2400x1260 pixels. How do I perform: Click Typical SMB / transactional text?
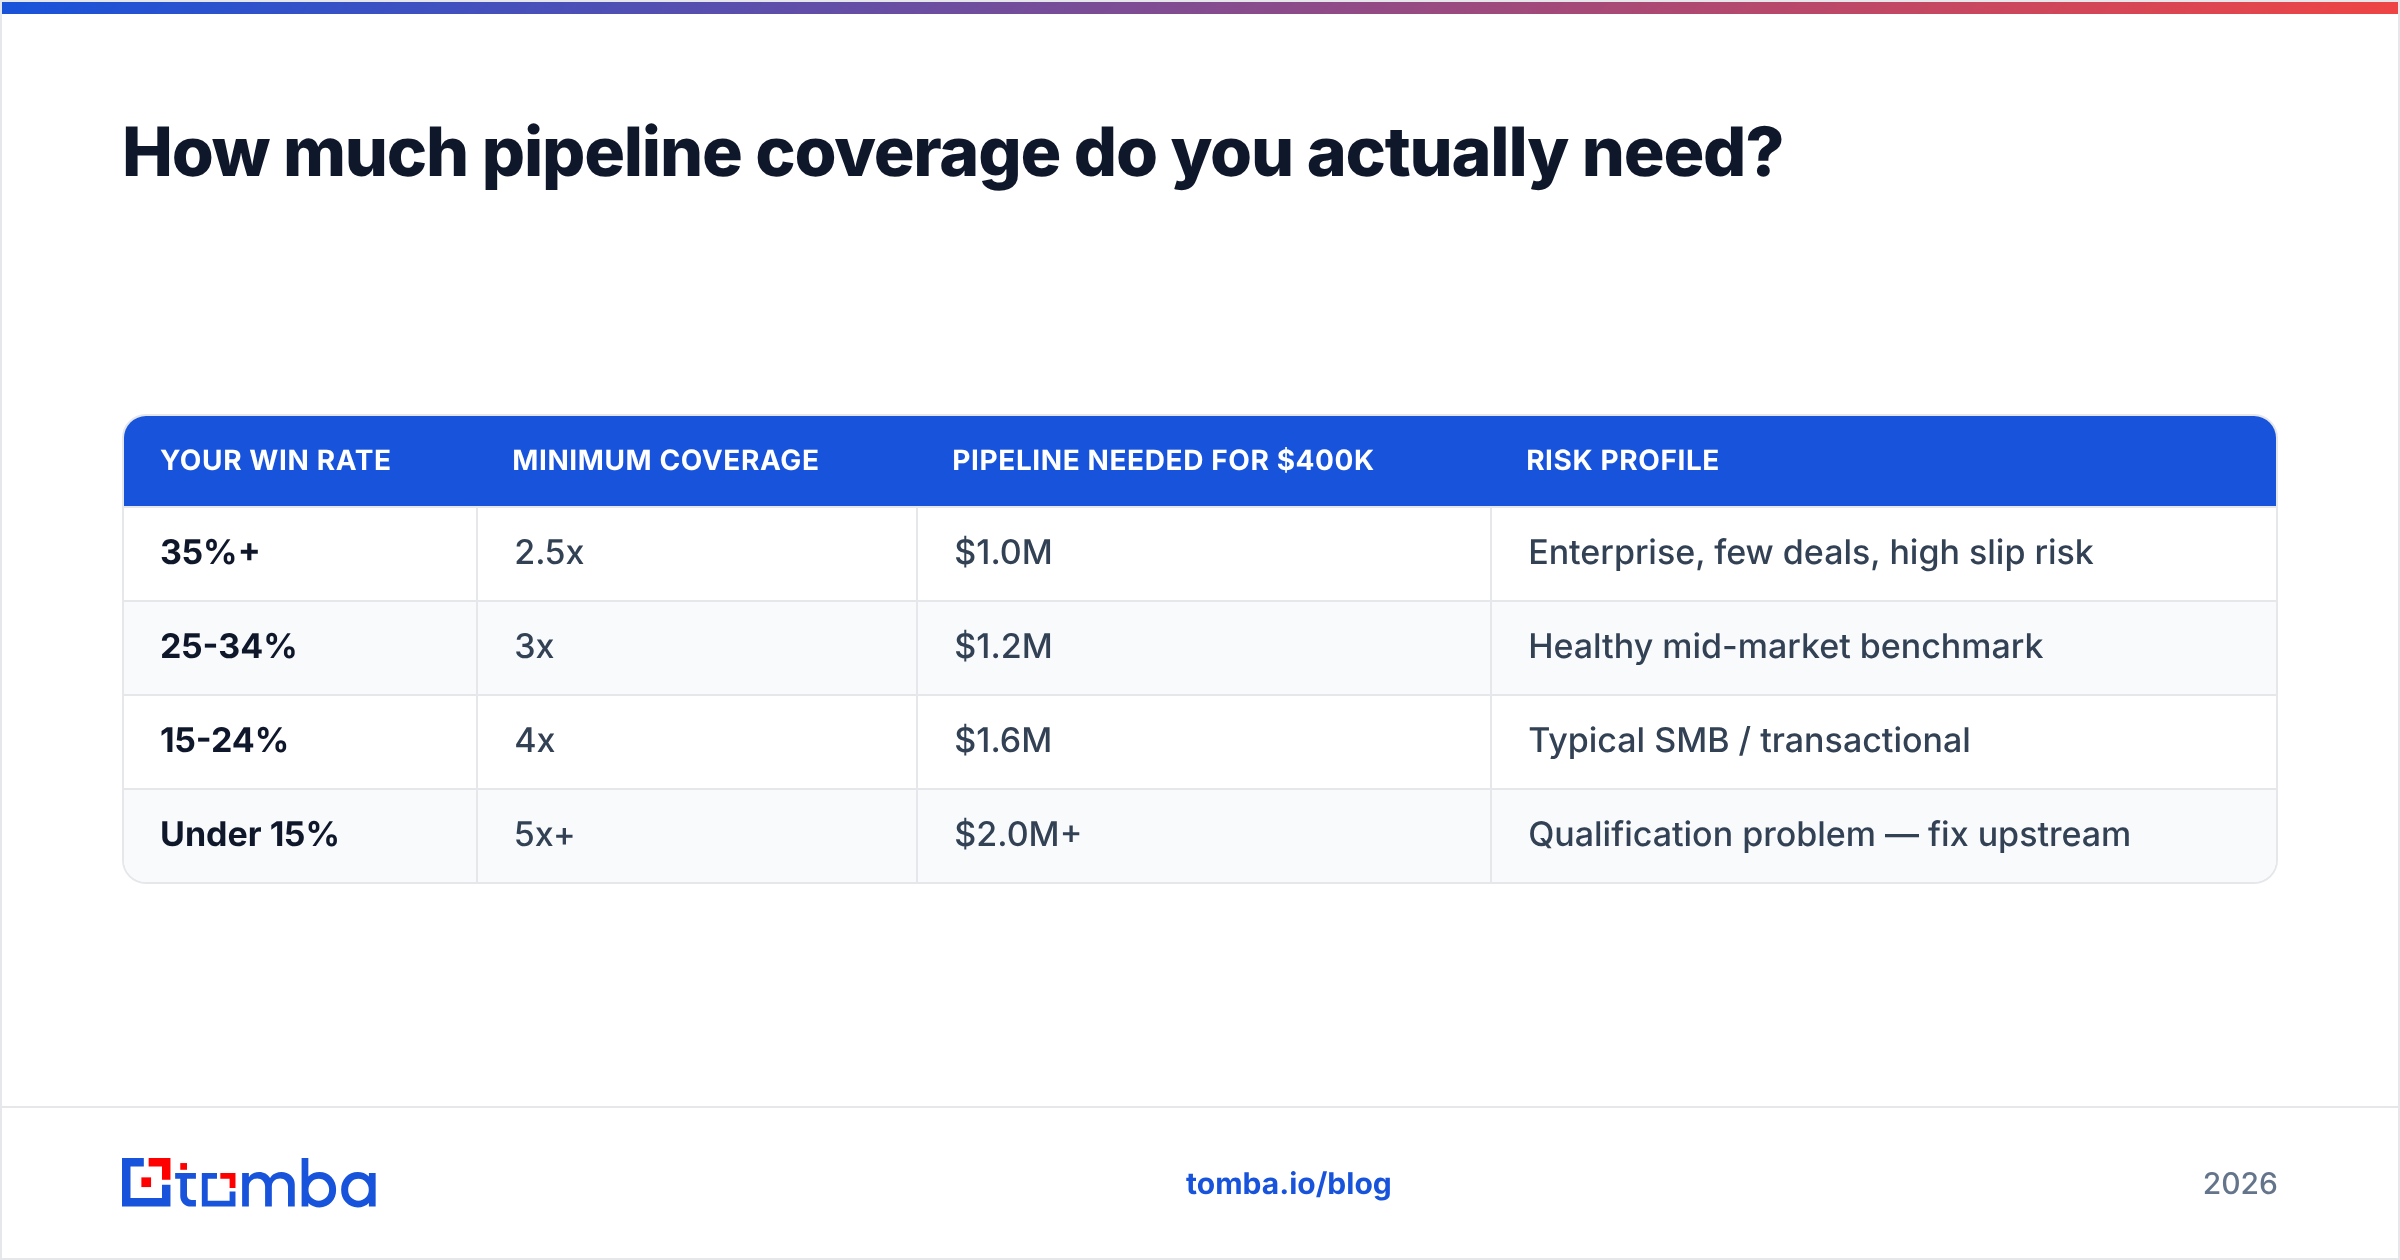click(x=1749, y=740)
